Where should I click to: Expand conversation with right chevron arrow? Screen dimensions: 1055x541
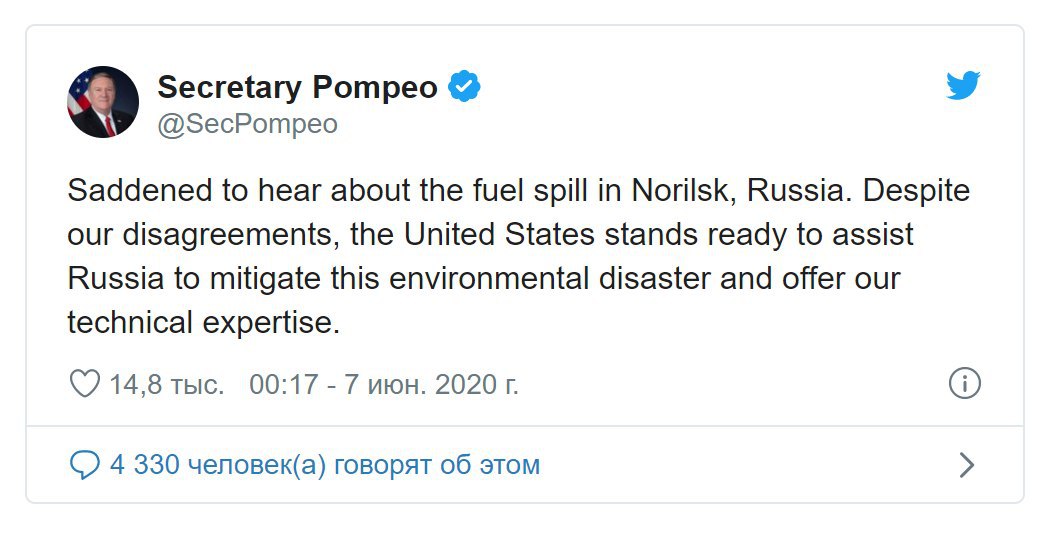(966, 465)
